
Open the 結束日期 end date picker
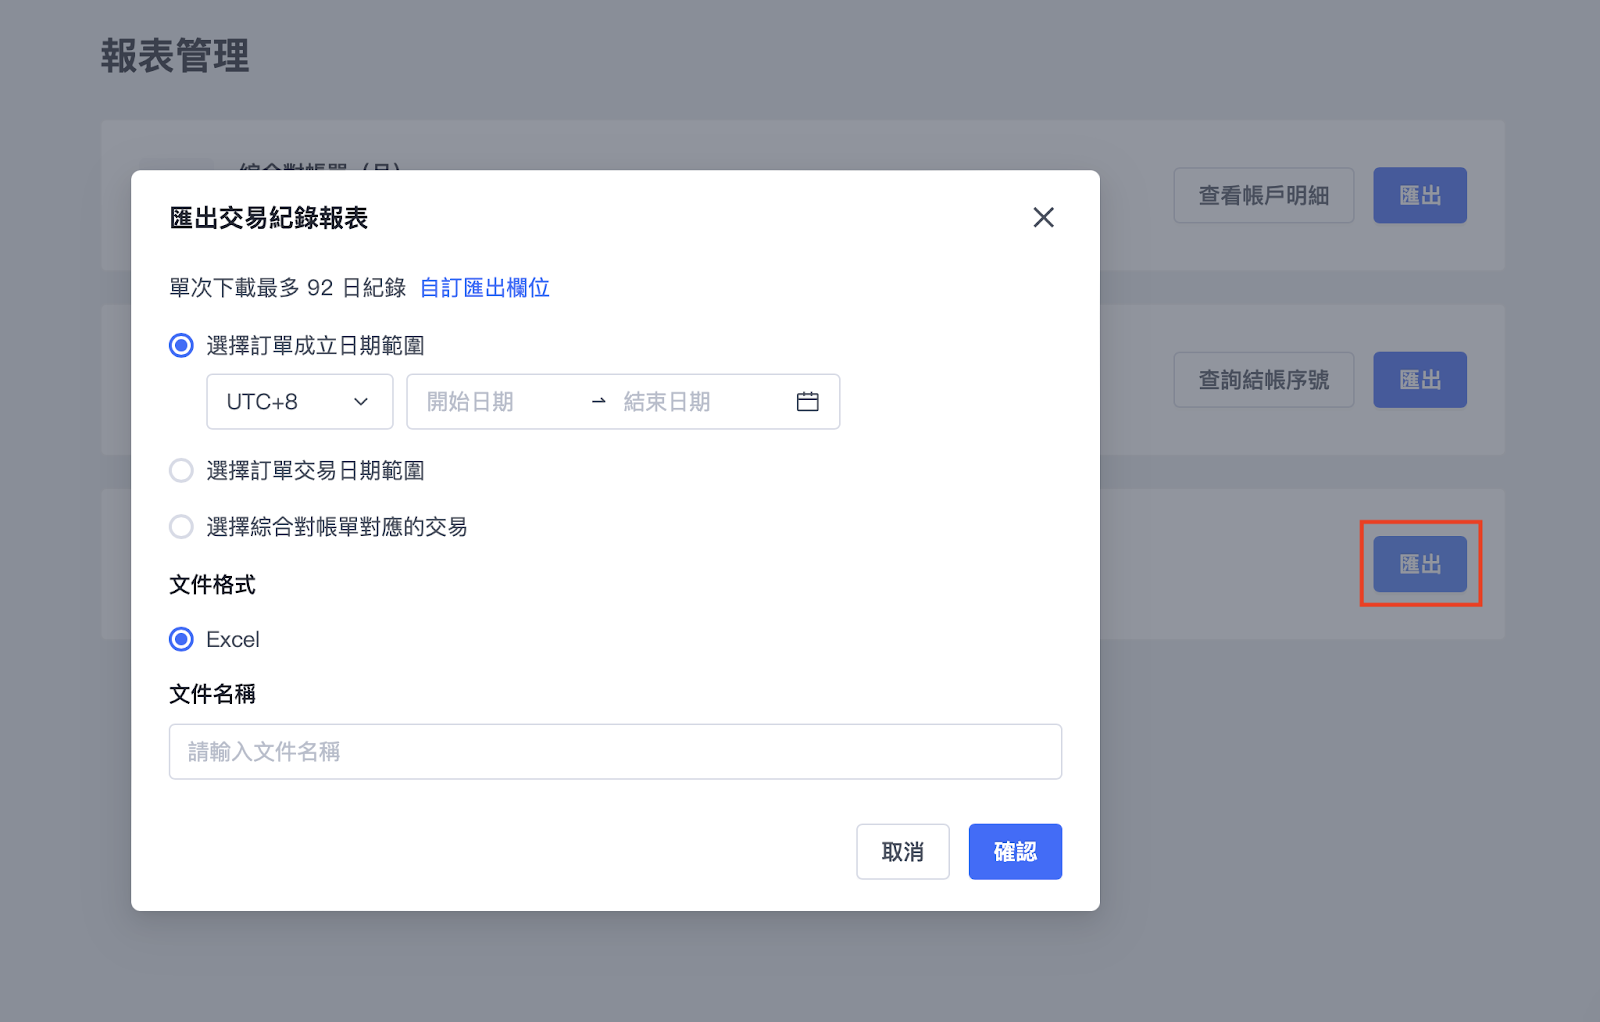pos(667,401)
